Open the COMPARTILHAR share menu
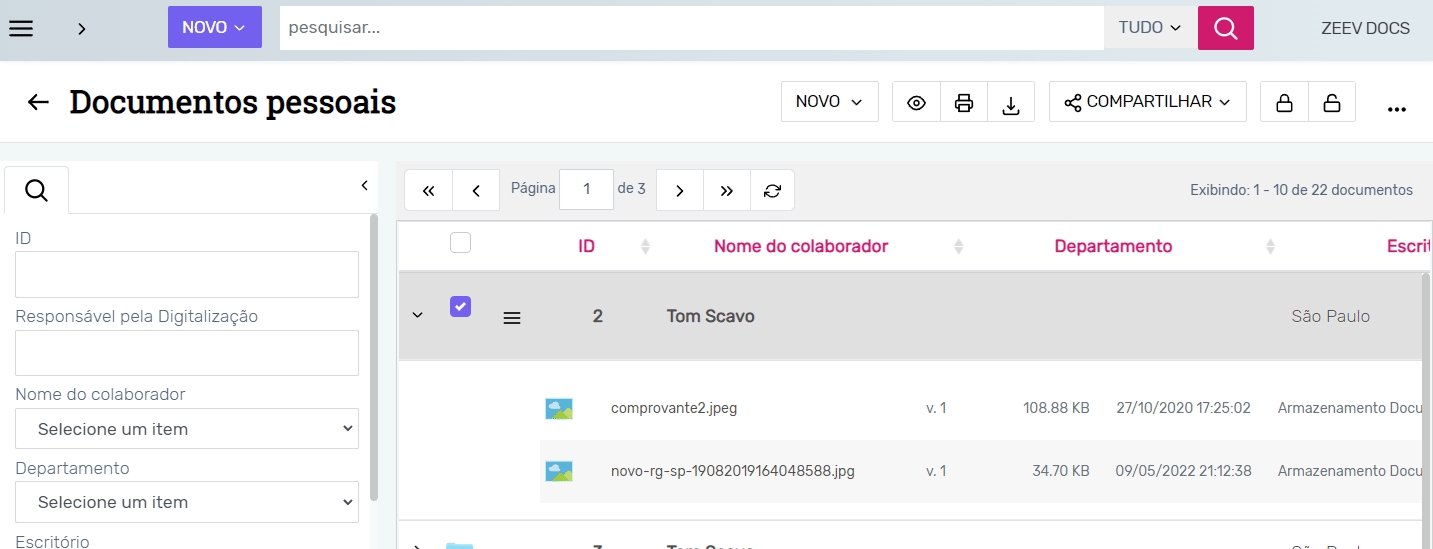Viewport: 1433px width, 549px height. point(1147,102)
